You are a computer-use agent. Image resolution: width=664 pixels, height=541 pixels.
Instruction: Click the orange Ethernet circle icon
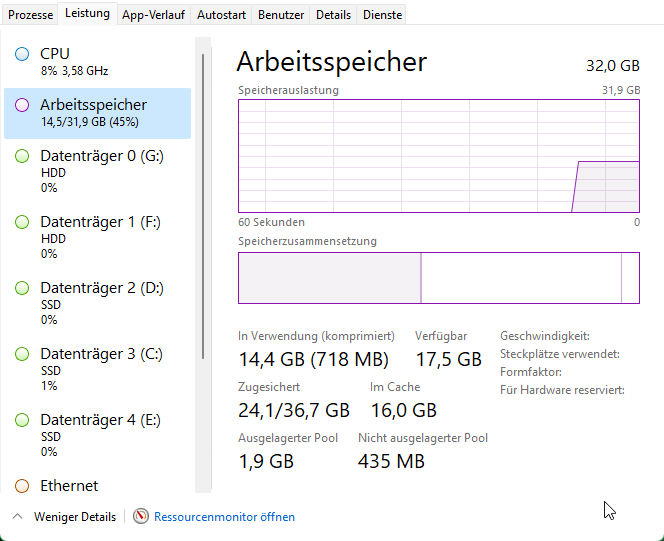click(x=22, y=486)
